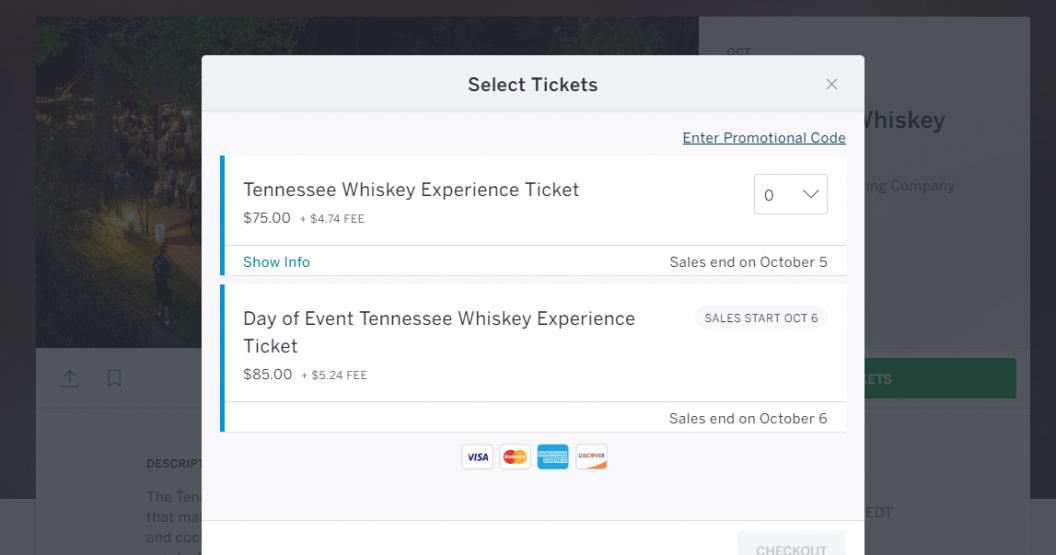Click the Sales Start Oct 6 badge
Image resolution: width=1056 pixels, height=555 pixels.
(x=761, y=318)
